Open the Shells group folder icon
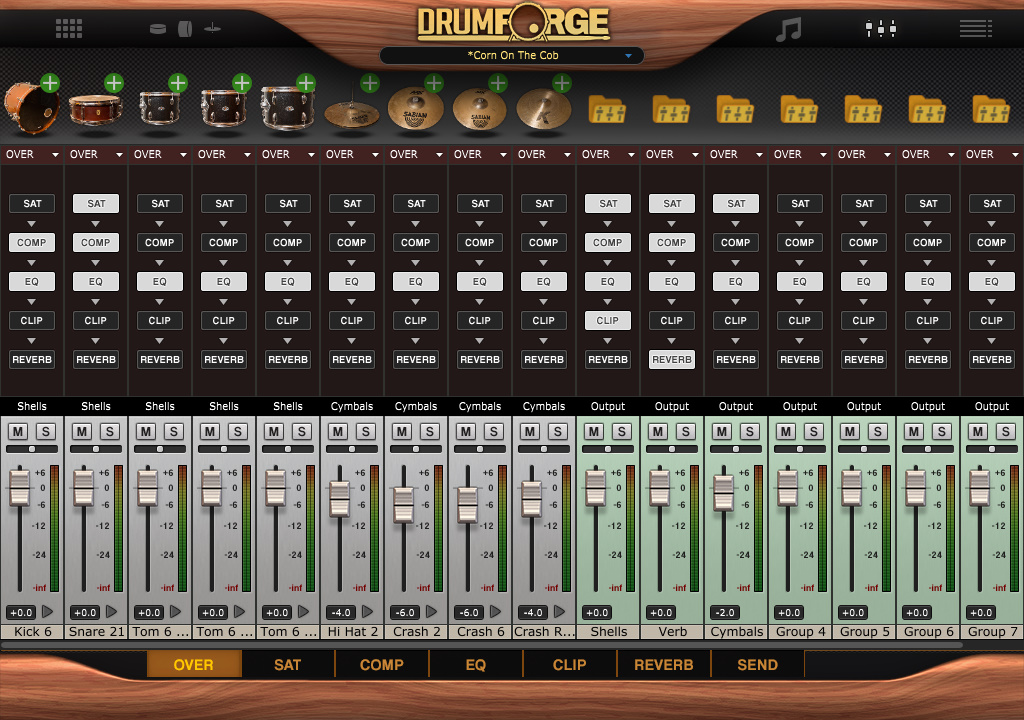1024x720 pixels. pos(607,109)
